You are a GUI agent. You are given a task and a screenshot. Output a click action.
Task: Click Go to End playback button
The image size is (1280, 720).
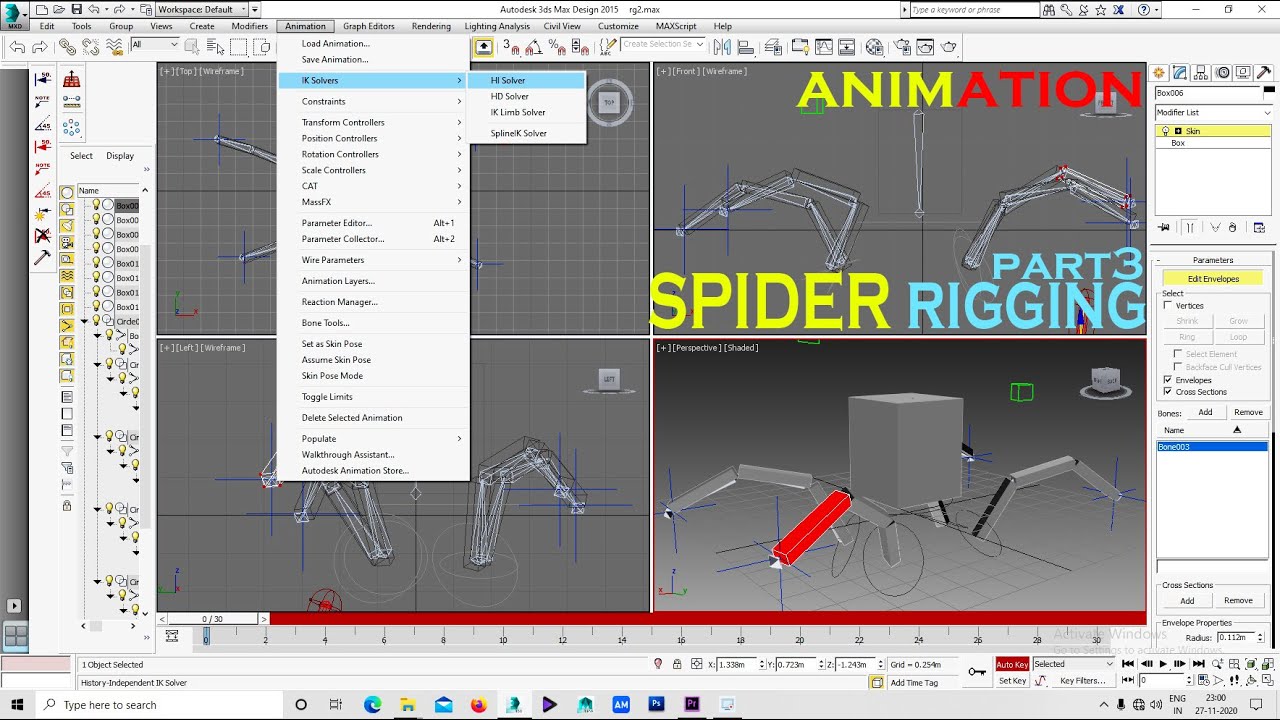tap(1198, 664)
